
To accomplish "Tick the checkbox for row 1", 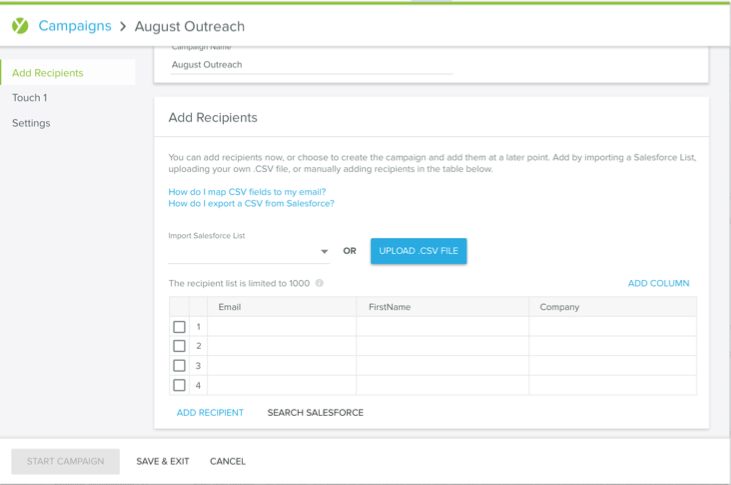I will [x=179, y=326].
